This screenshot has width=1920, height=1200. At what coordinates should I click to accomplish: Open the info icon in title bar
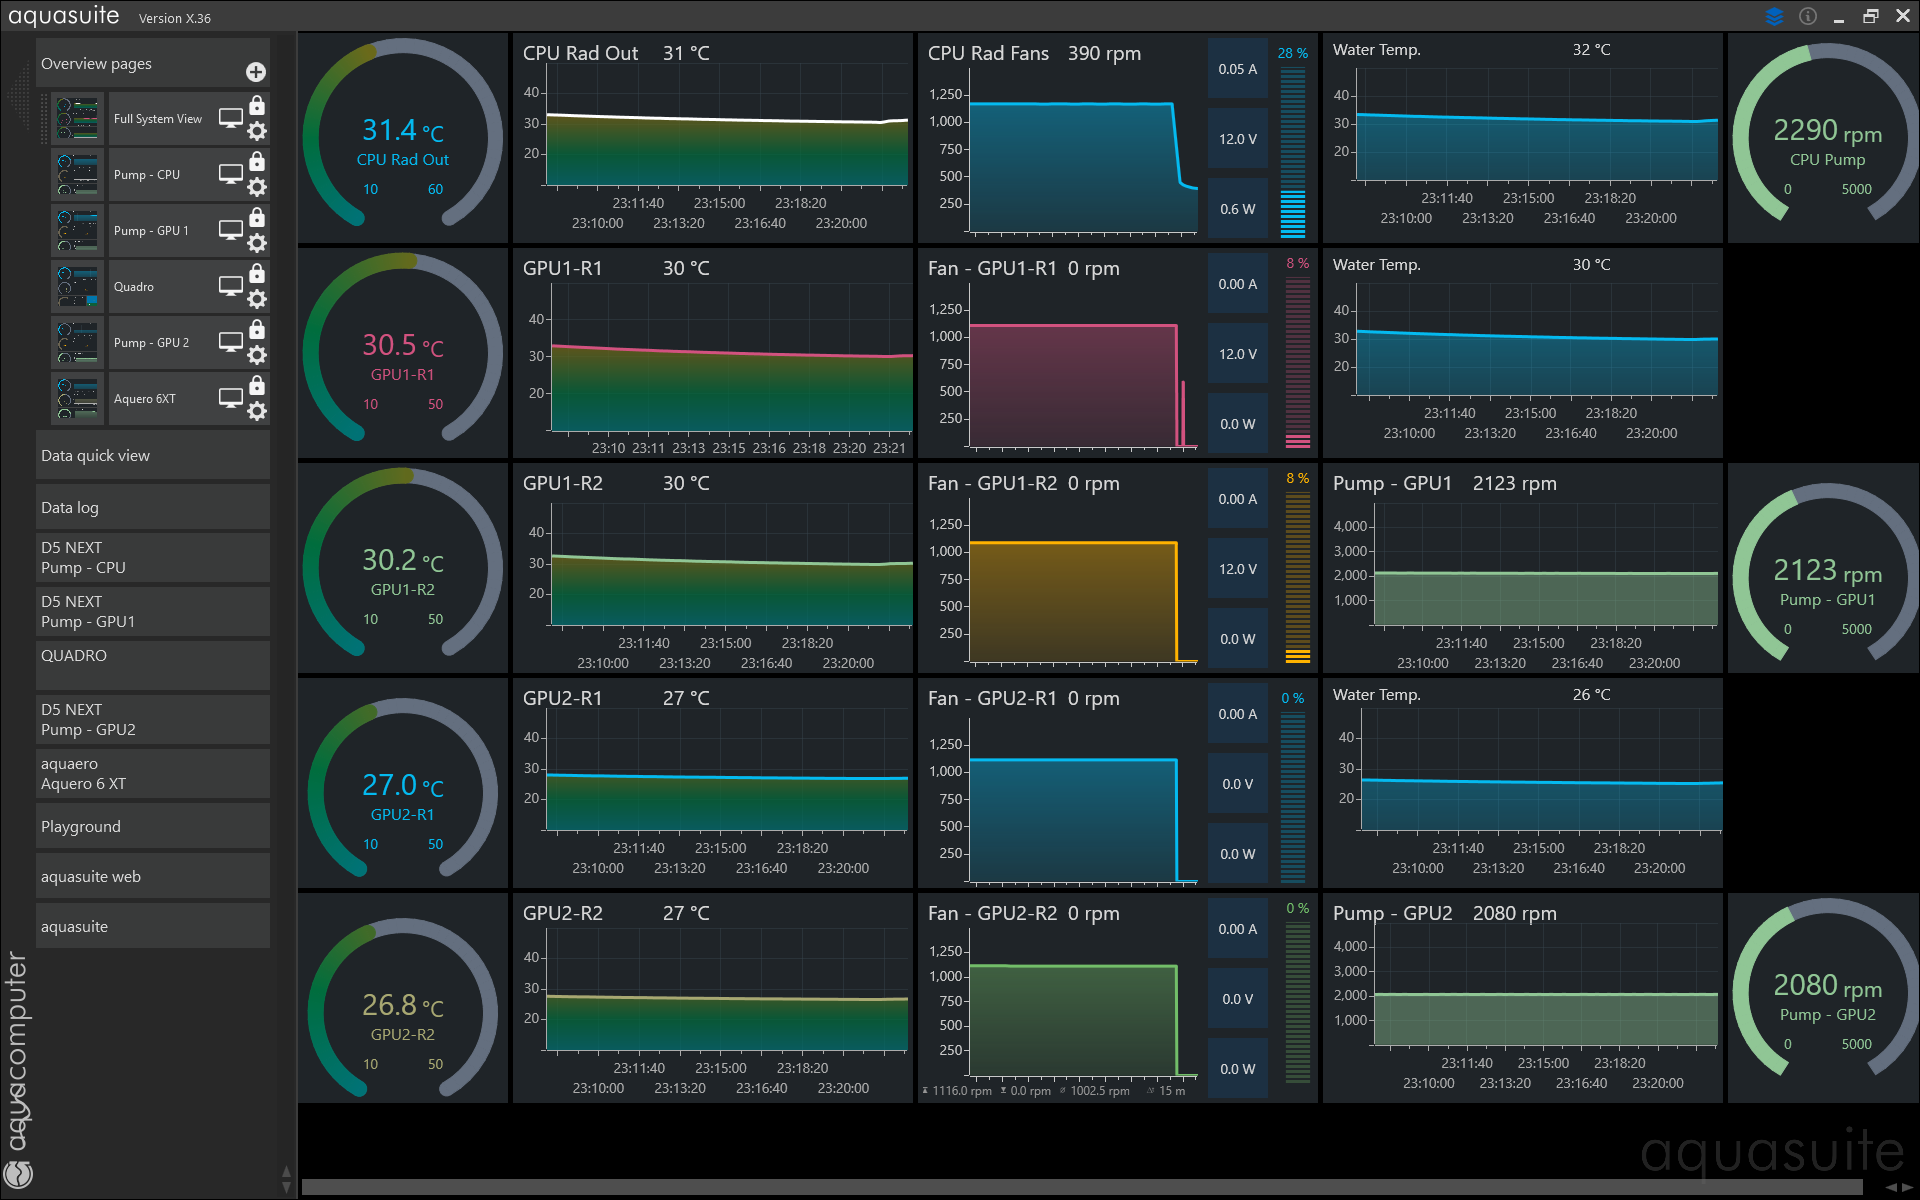pos(1807,16)
